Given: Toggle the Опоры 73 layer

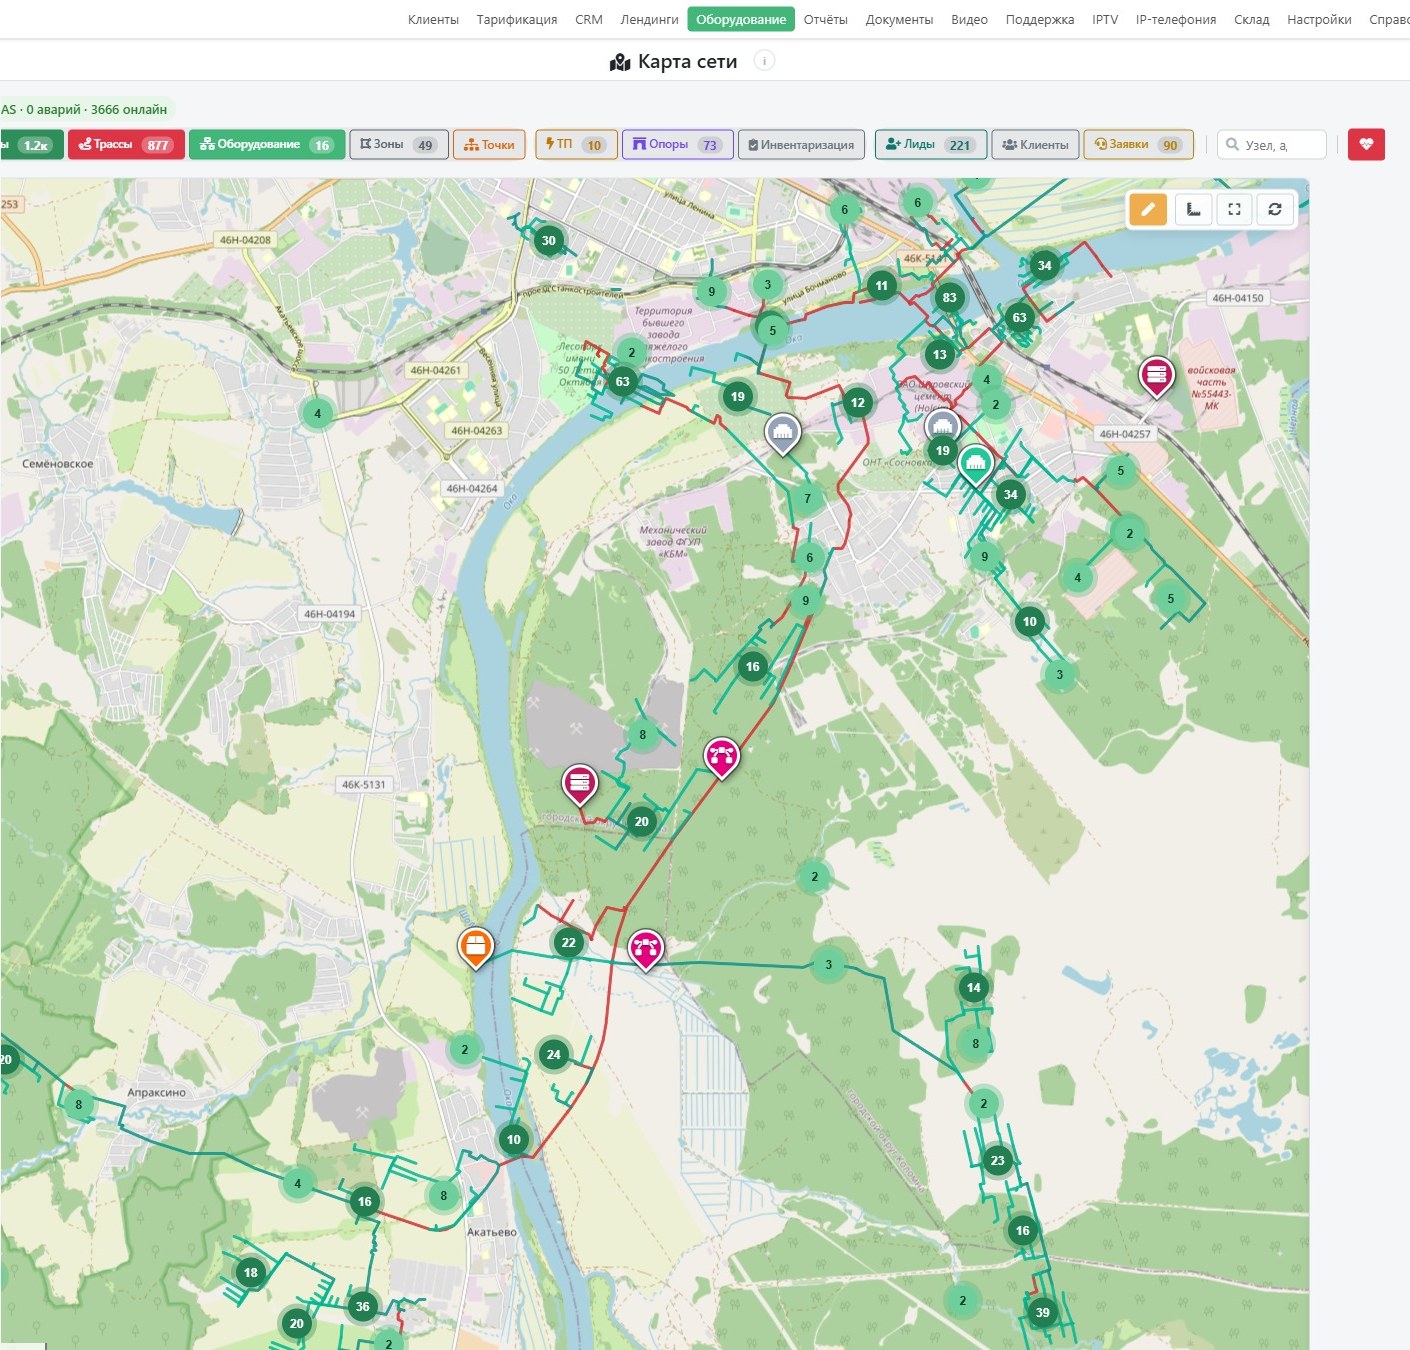Looking at the screenshot, I should coord(678,144).
